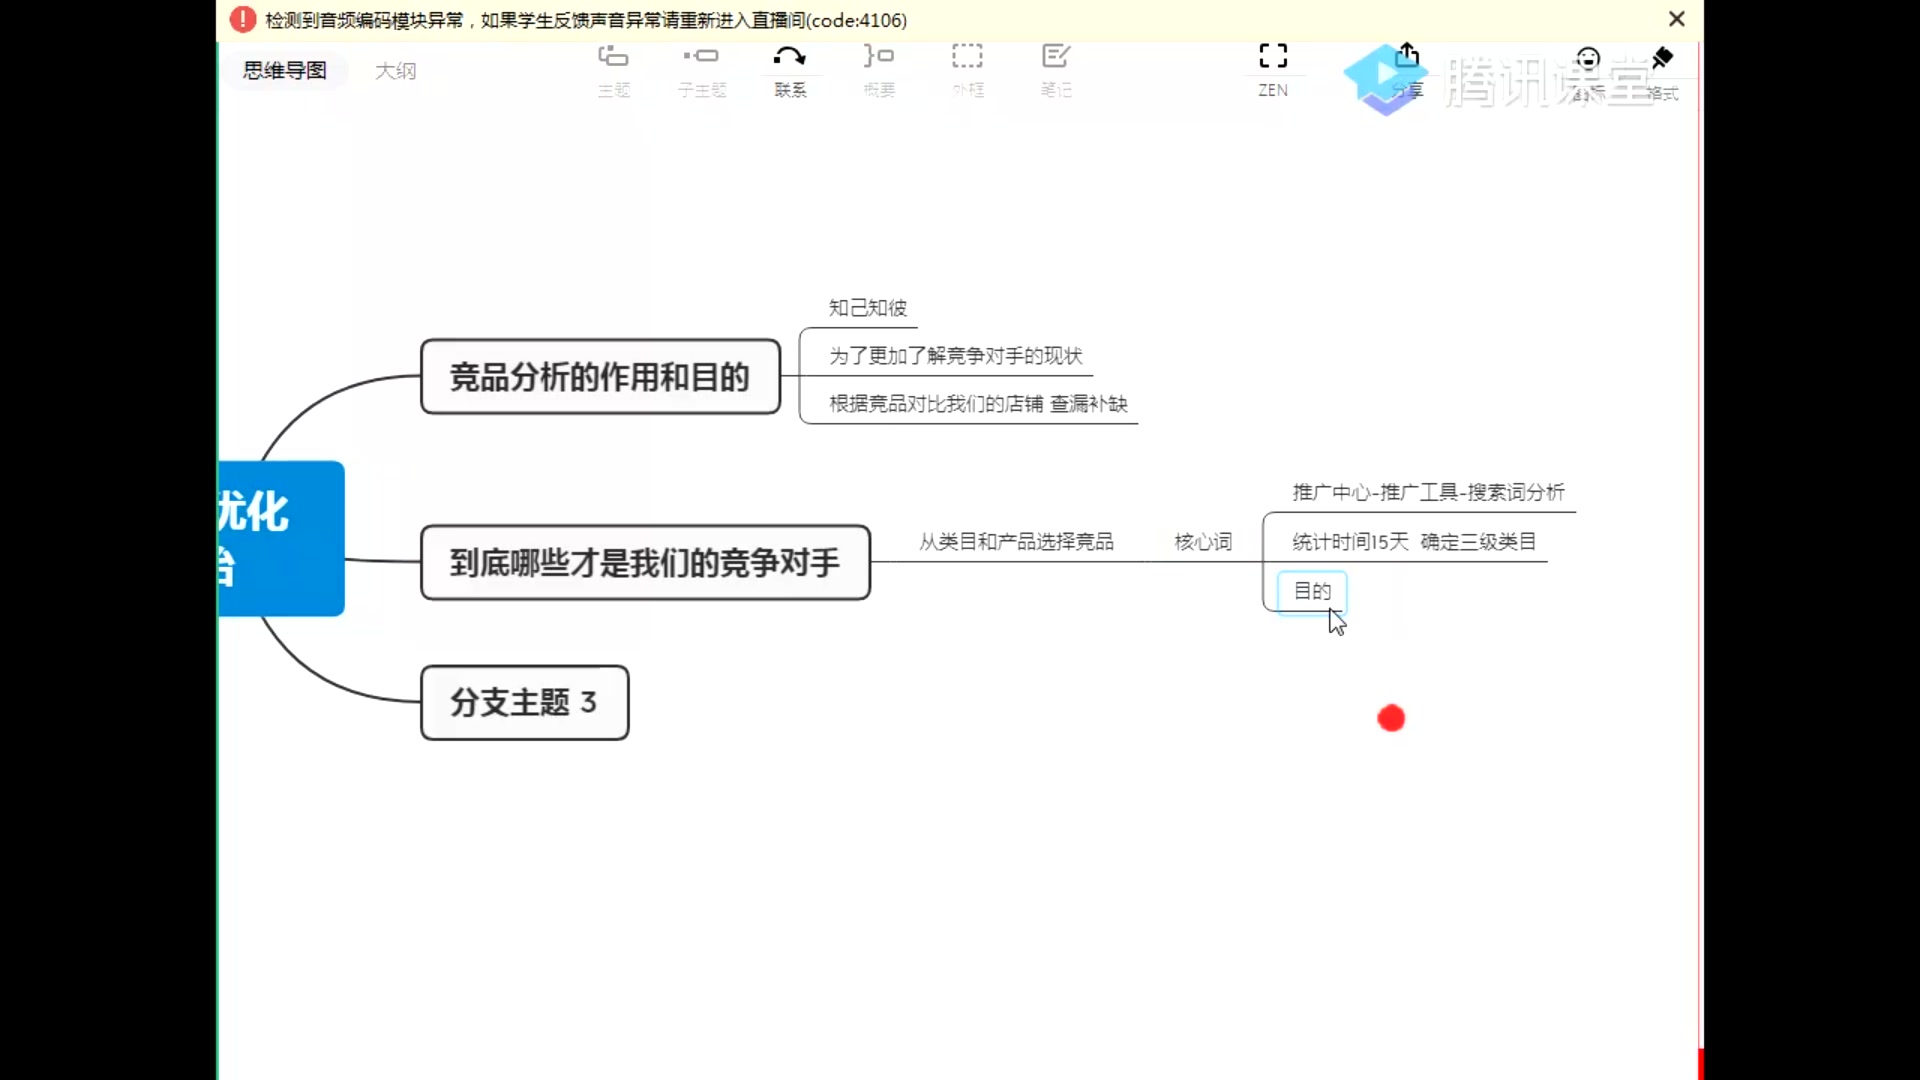
Task: Click the 为了更加了解竞争对手的现状 subtopic
Action: tap(955, 356)
